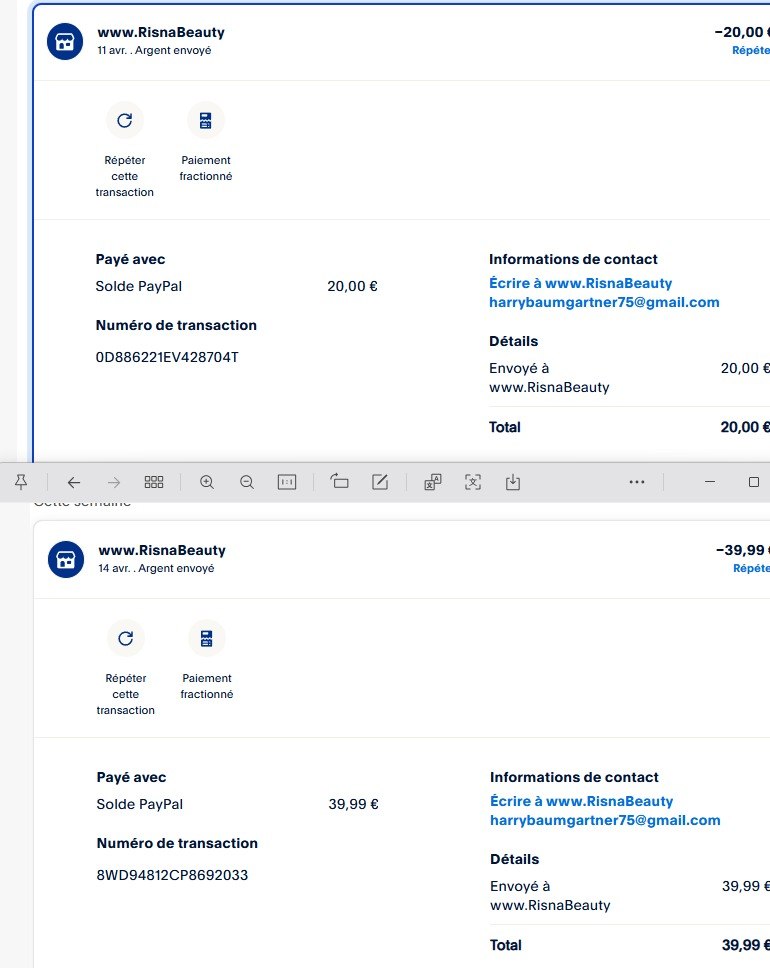Click Répéter cette transaction icon for 11 avr.
770x968 pixels.
click(x=125, y=121)
